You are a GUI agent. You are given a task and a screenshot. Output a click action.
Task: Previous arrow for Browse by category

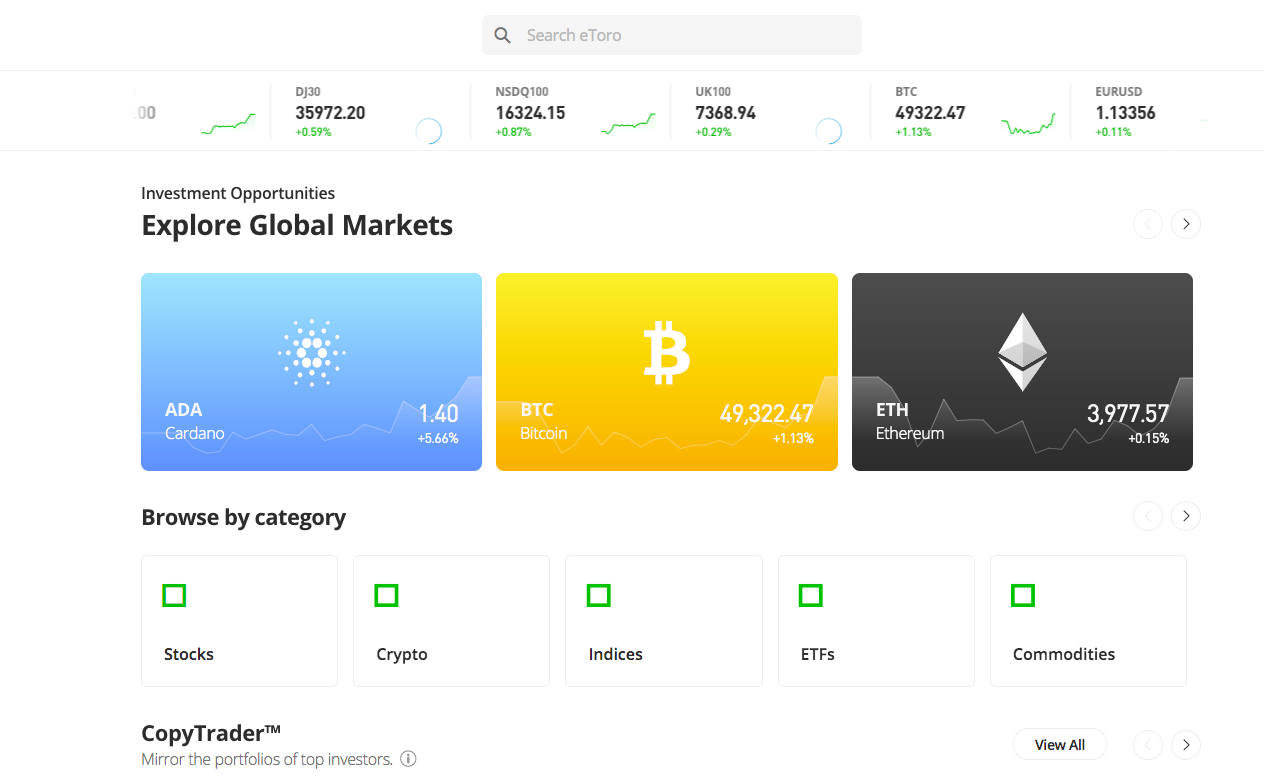(1148, 516)
